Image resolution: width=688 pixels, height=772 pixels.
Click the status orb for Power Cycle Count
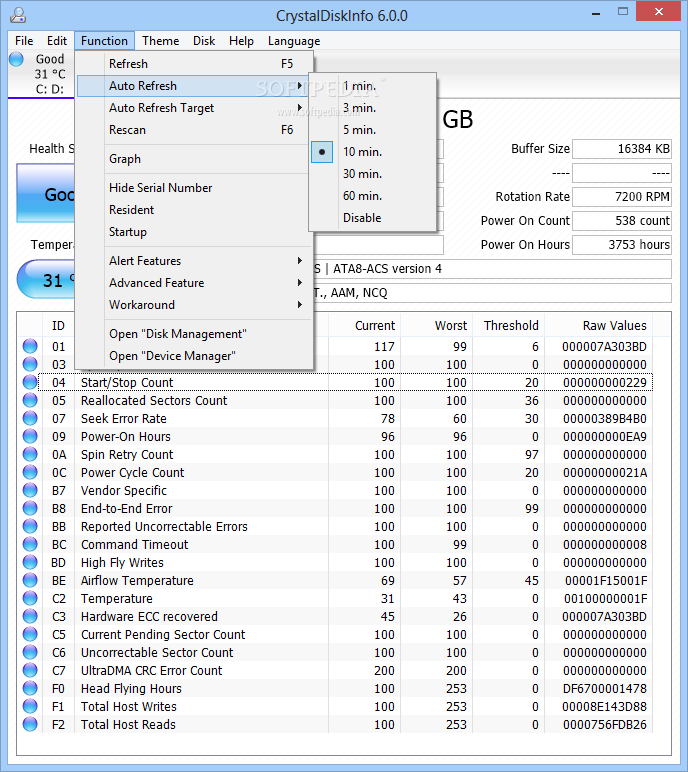point(30,472)
